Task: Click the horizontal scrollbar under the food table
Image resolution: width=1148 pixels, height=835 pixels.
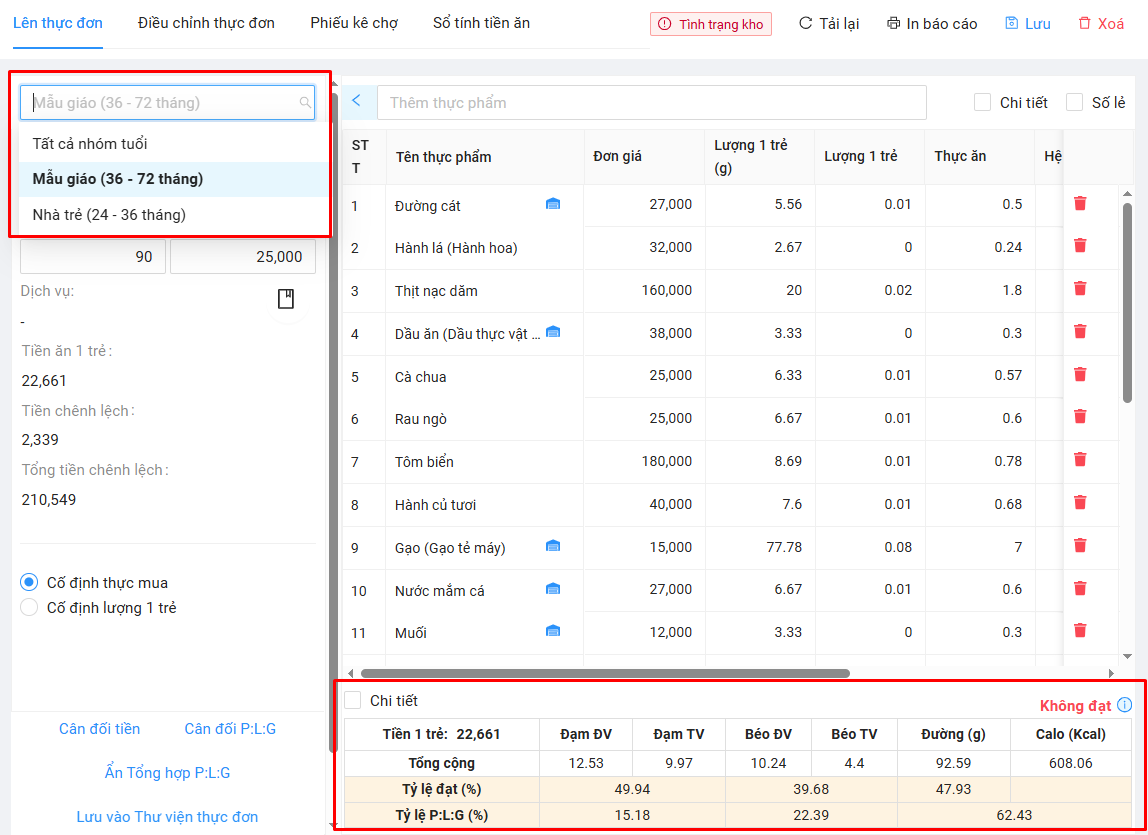Action: coord(605,673)
